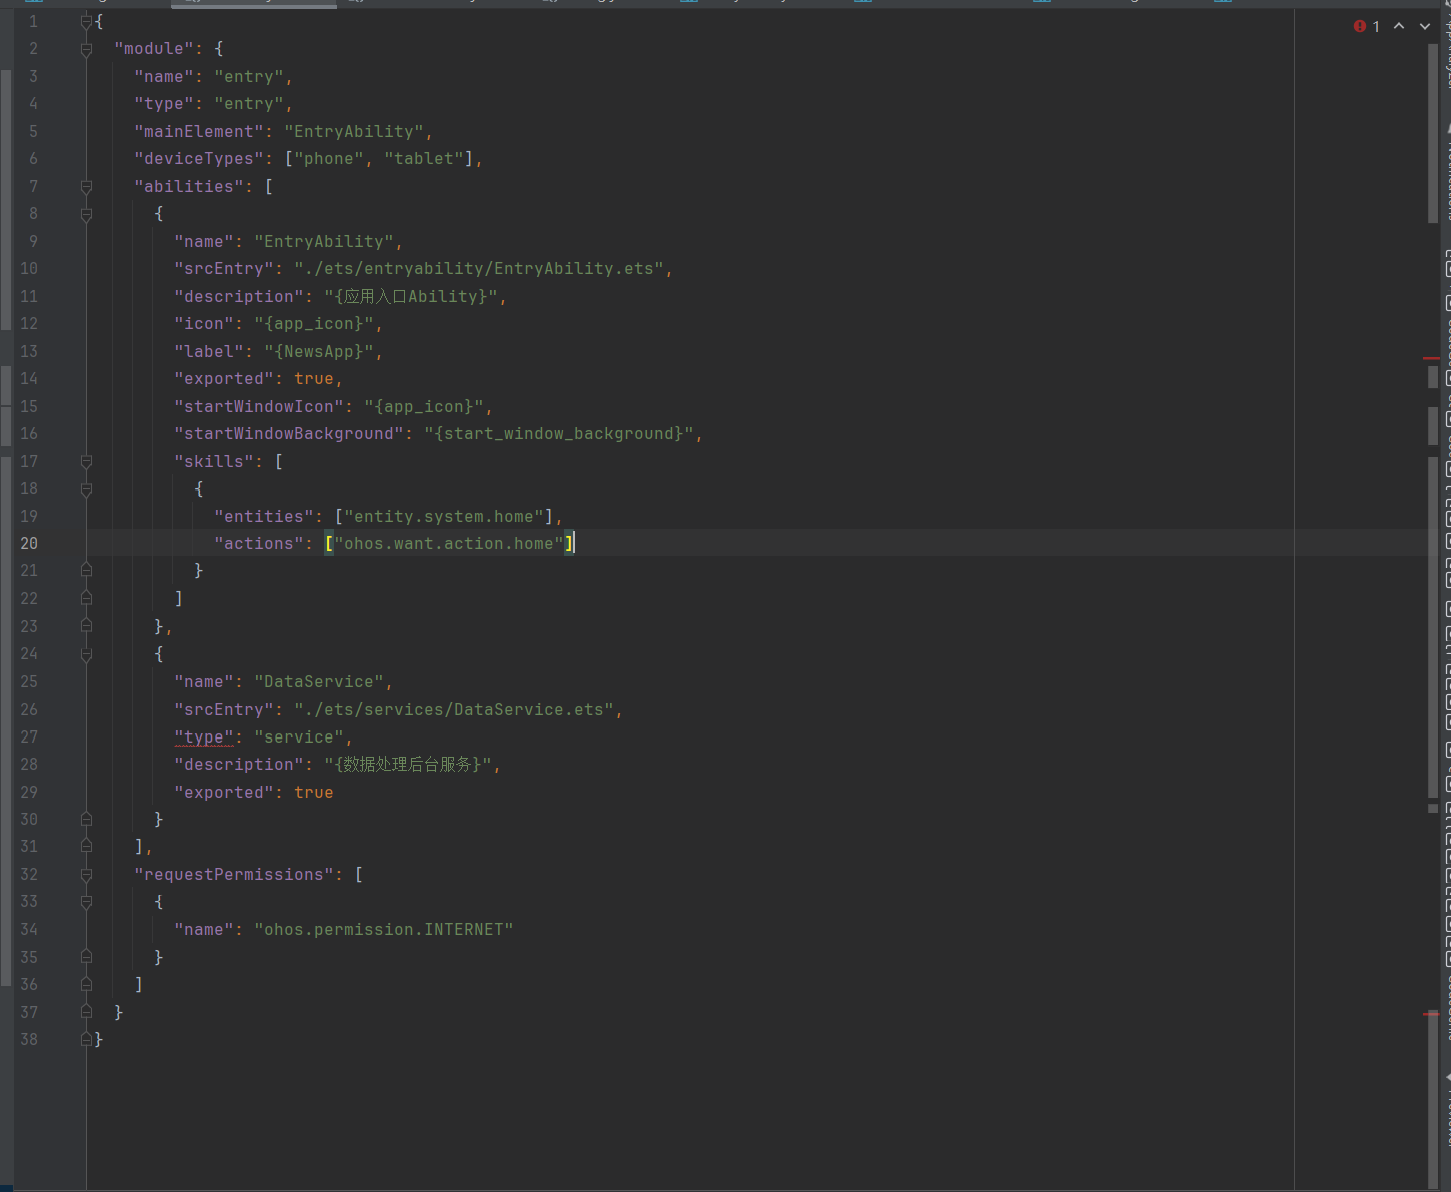Viewport: 1451px width, 1192px height.
Task: Collapse the "skills" array fold marker
Action: click(x=86, y=462)
